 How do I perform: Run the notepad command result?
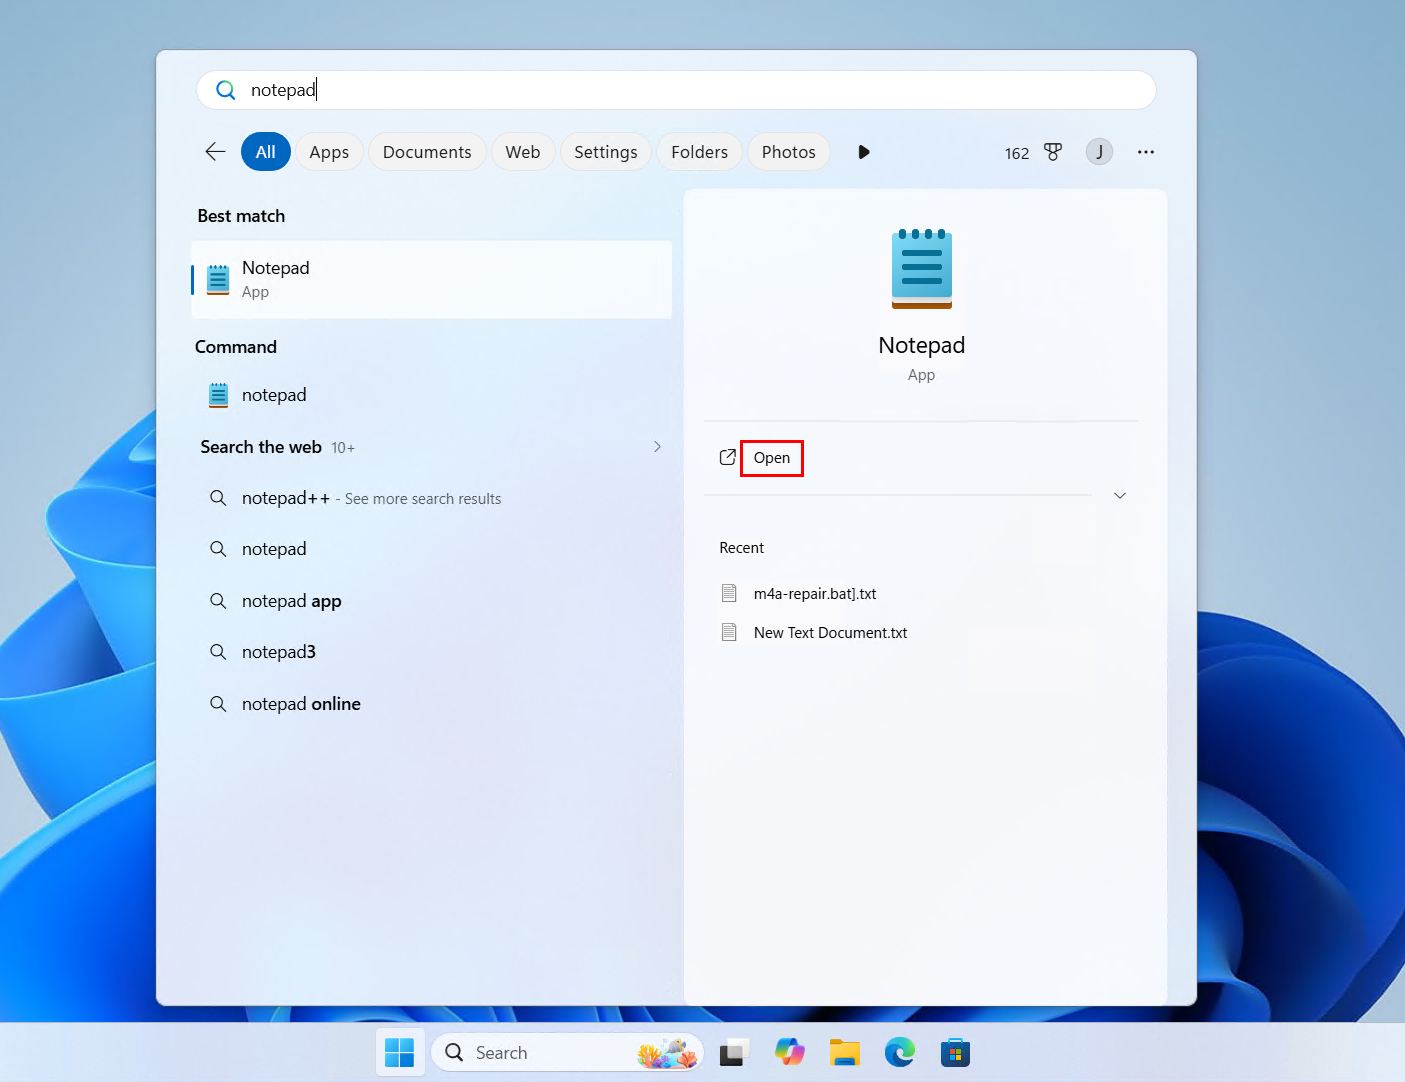[x=432, y=395]
